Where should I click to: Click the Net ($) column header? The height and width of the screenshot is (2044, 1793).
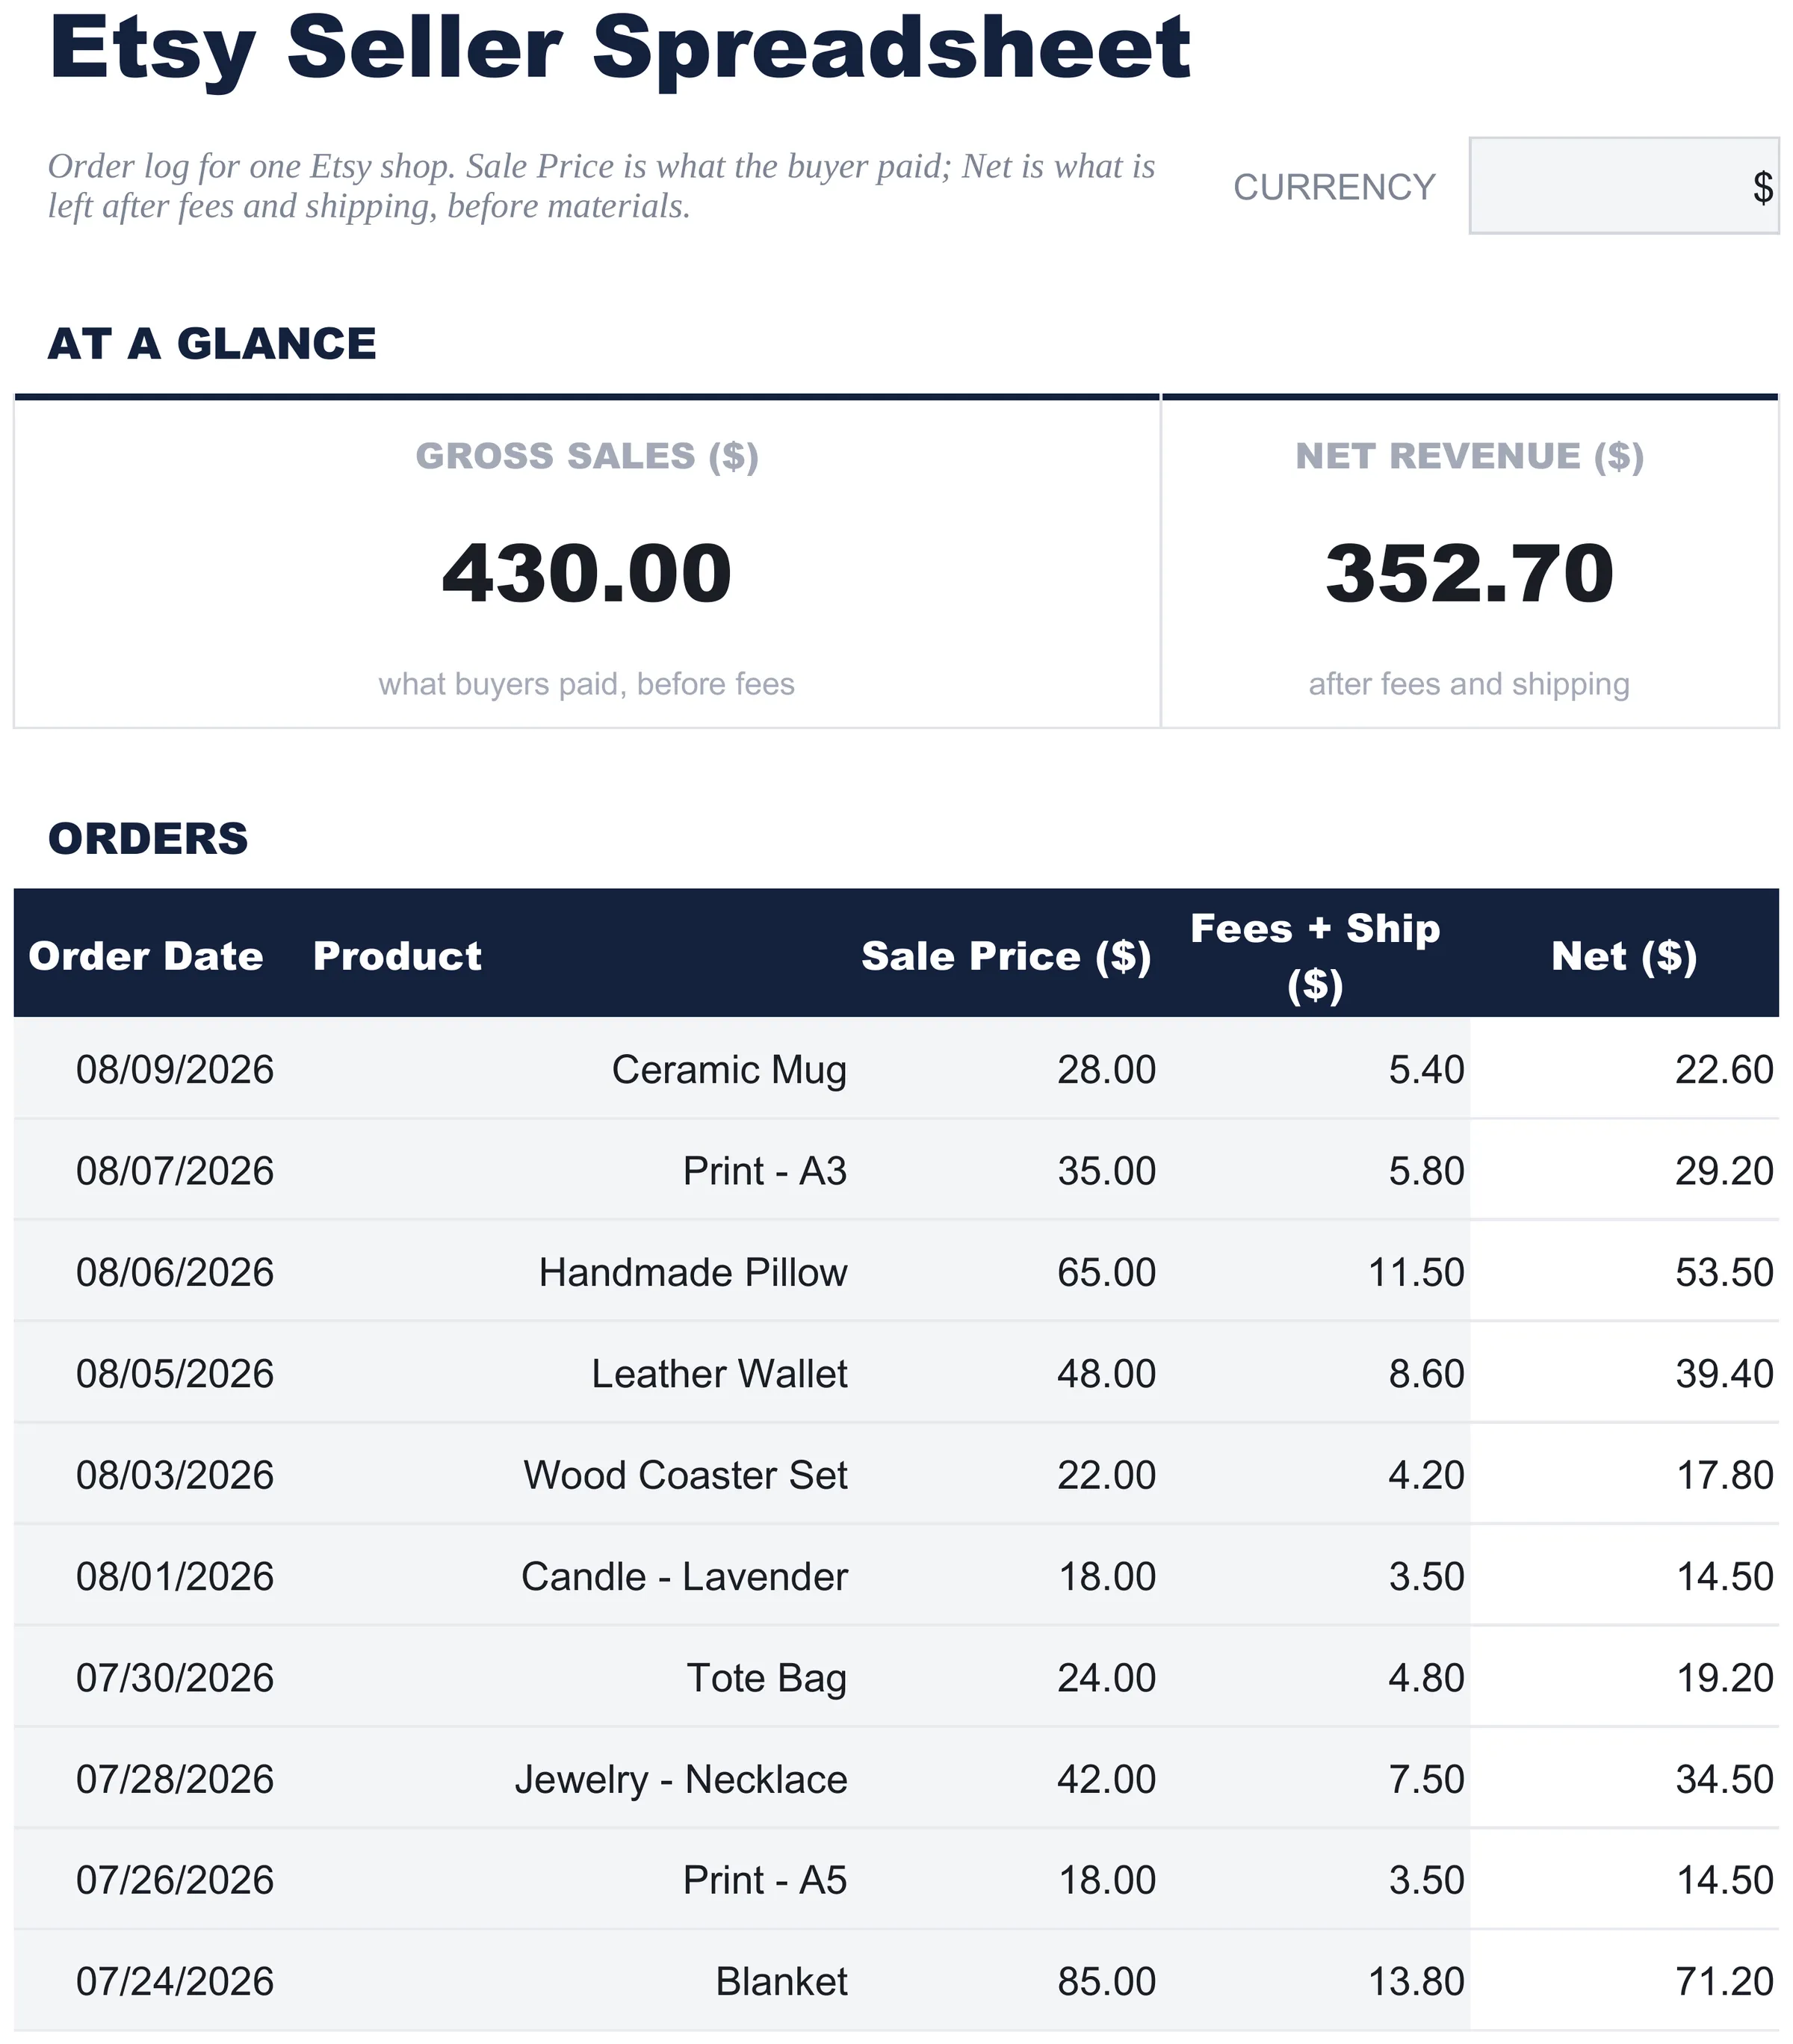1624,956
